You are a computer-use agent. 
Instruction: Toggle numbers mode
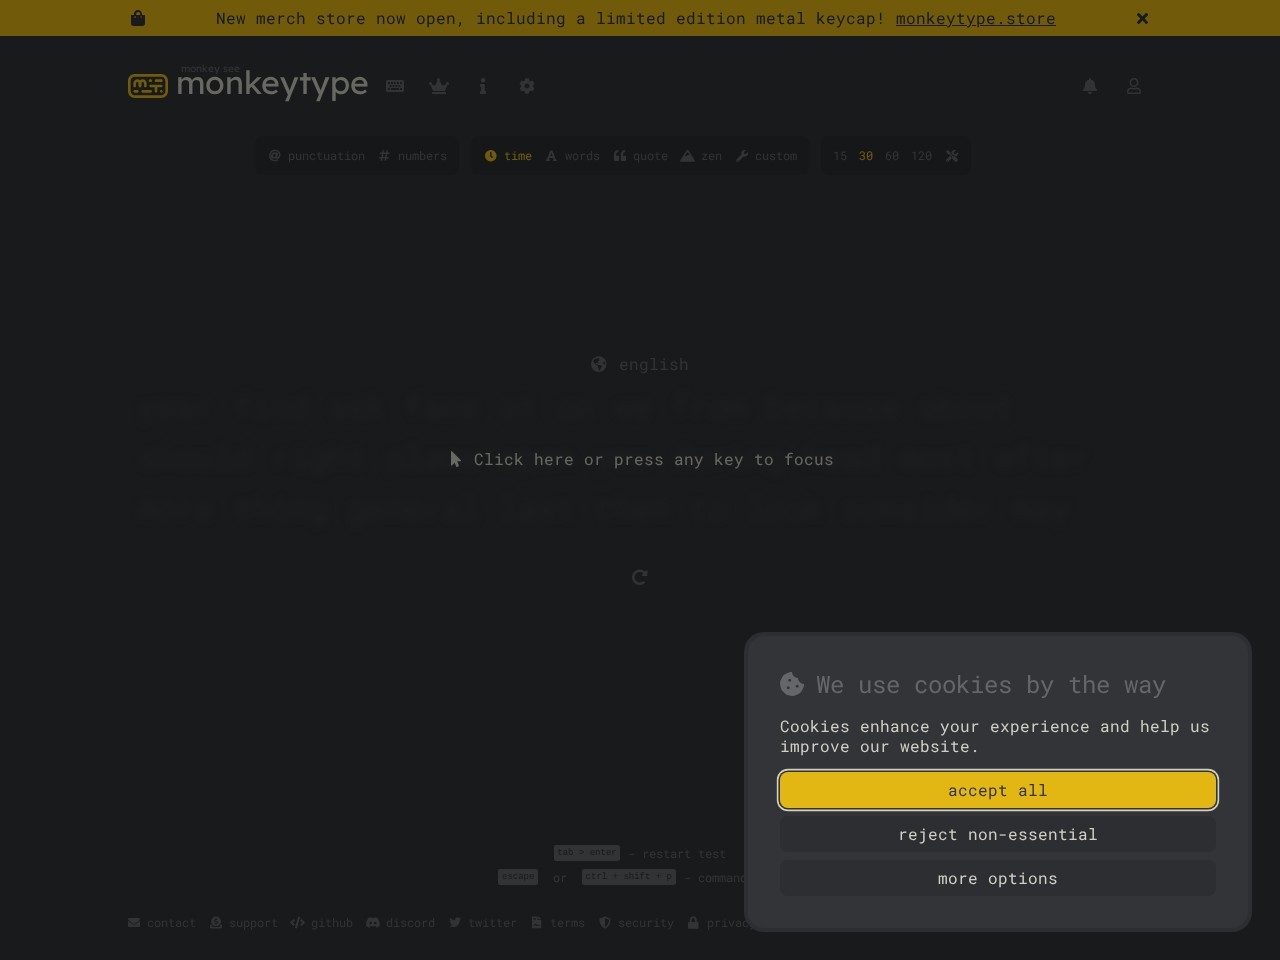pos(413,156)
